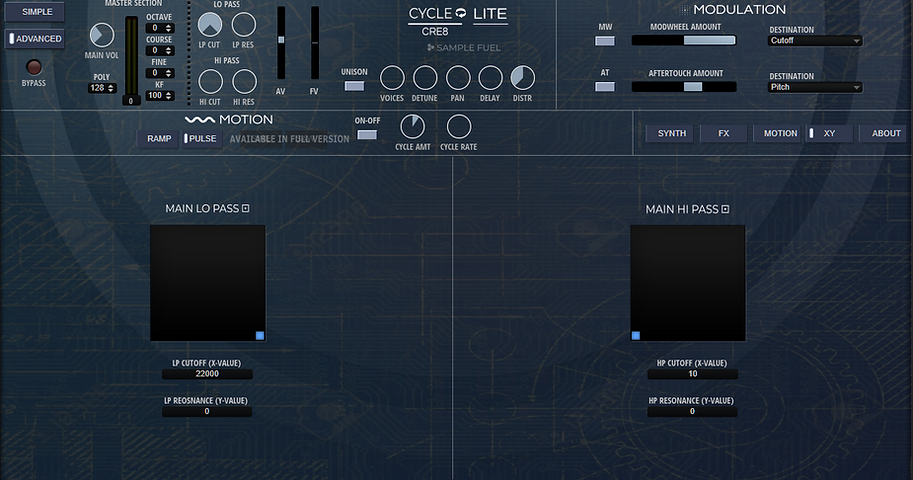The width and height of the screenshot is (913, 480).
Task: Click the LP CUT knob
Action: (210, 25)
